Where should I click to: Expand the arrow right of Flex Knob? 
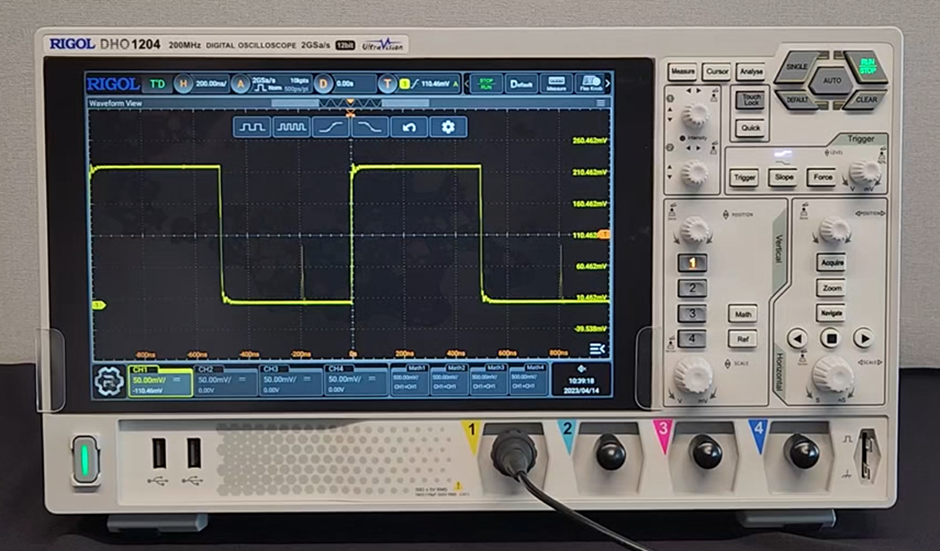pyautogui.click(x=608, y=84)
